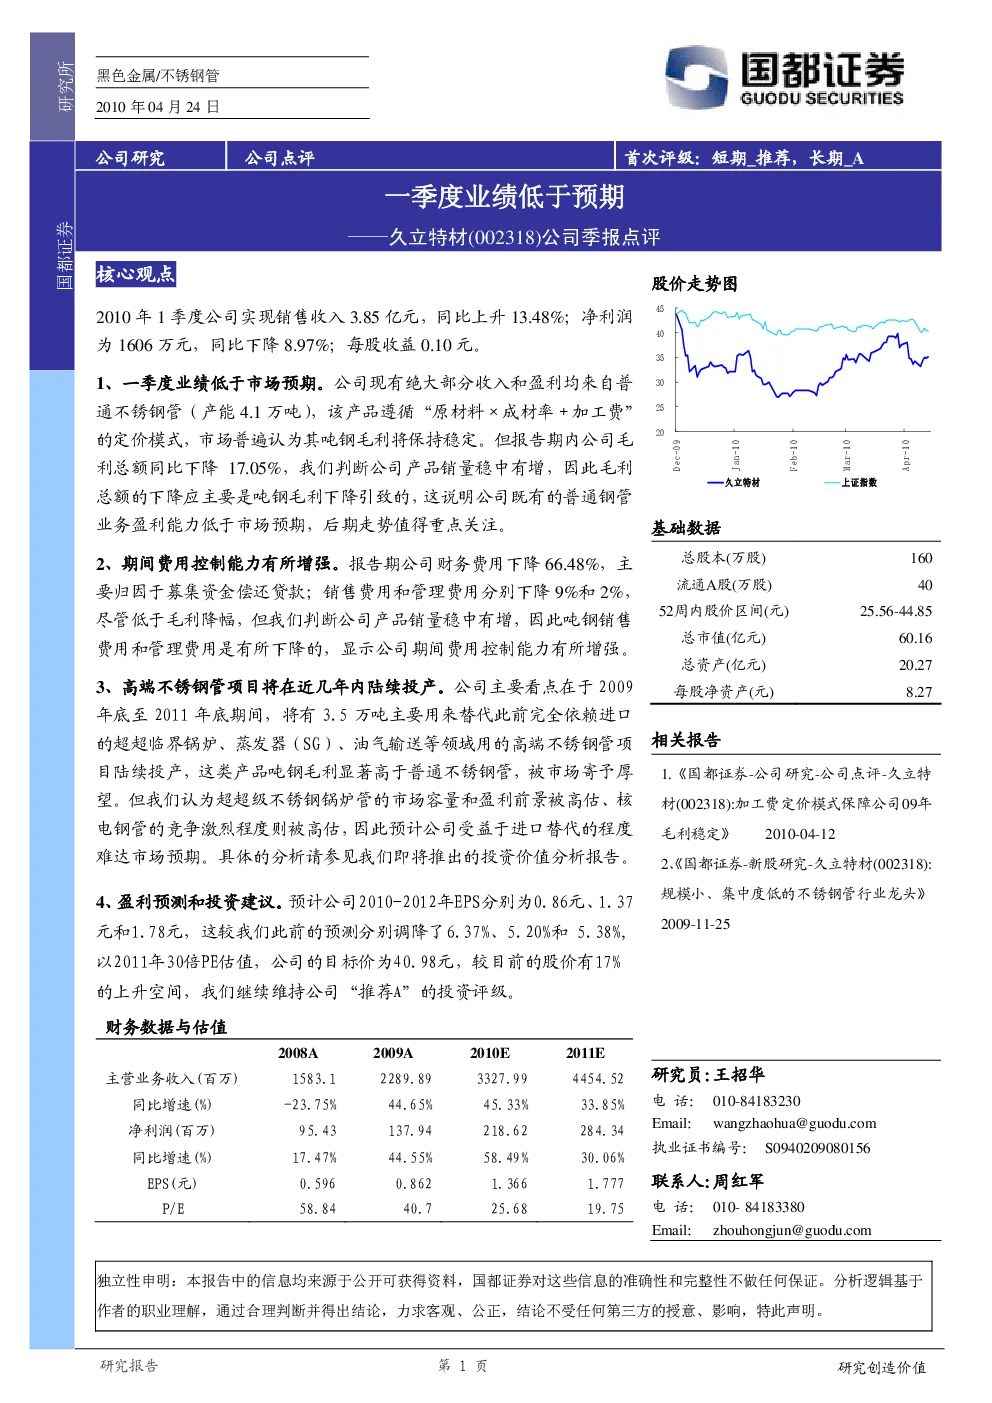992x1403 pixels.
Task: Select the related report date 2009-11-25
Action: click(x=696, y=924)
